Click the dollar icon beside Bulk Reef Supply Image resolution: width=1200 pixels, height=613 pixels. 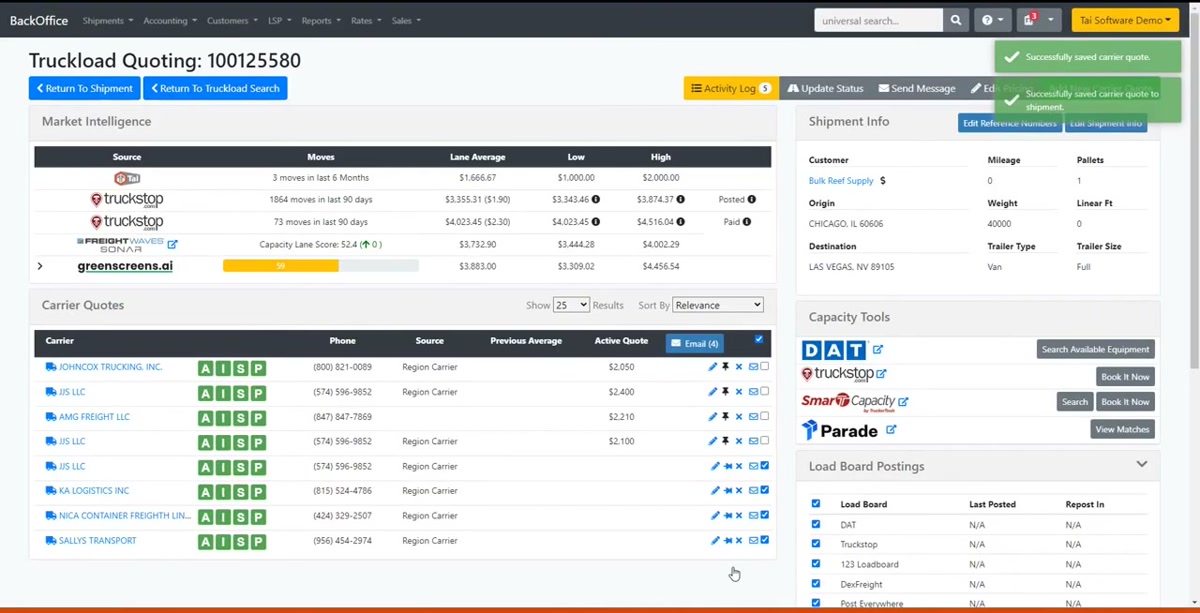click(883, 181)
